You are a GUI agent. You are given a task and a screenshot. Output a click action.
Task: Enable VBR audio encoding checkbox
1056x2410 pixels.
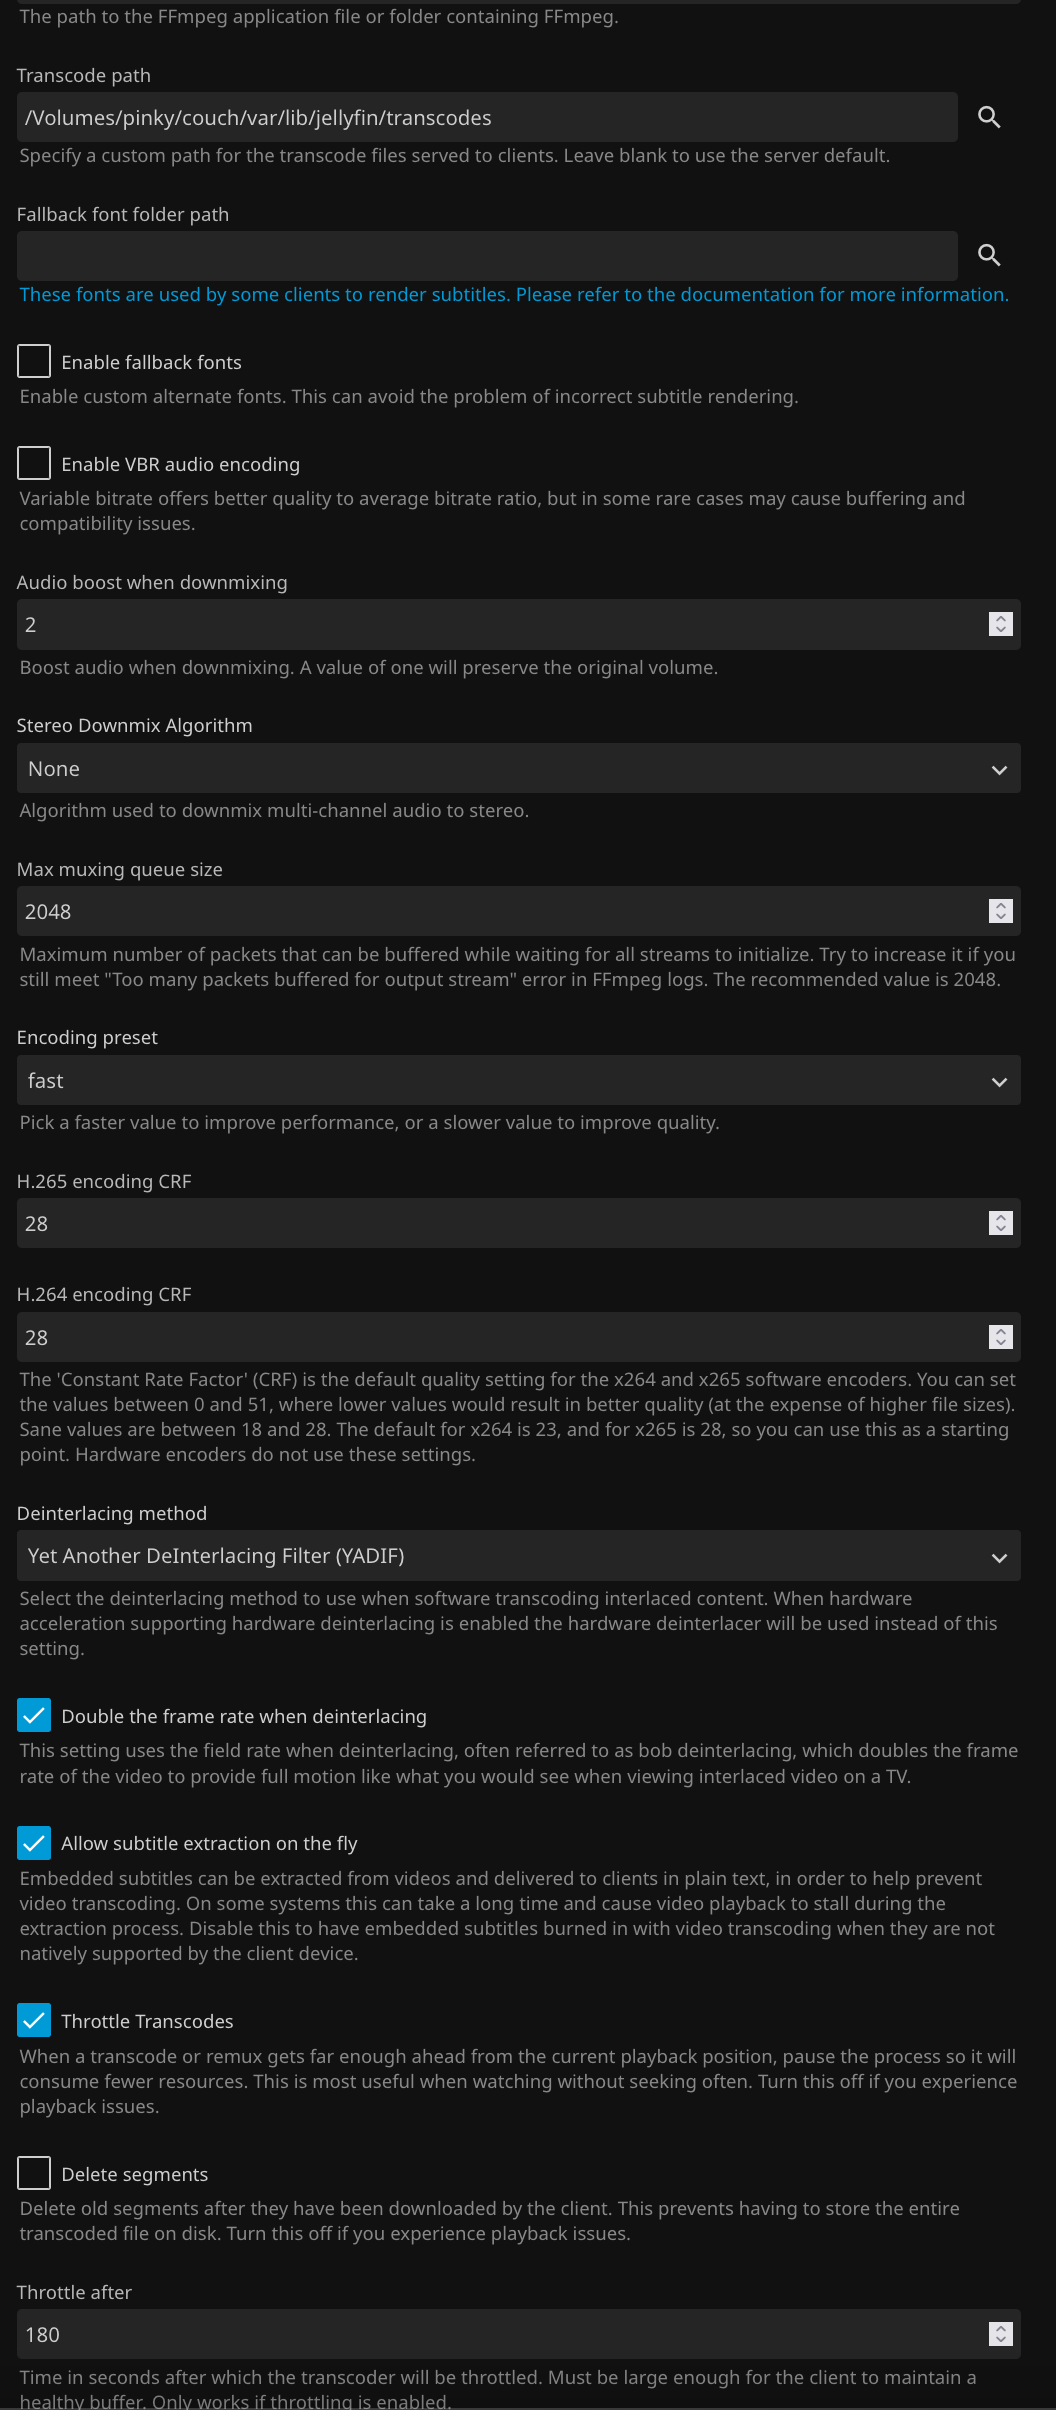(34, 463)
